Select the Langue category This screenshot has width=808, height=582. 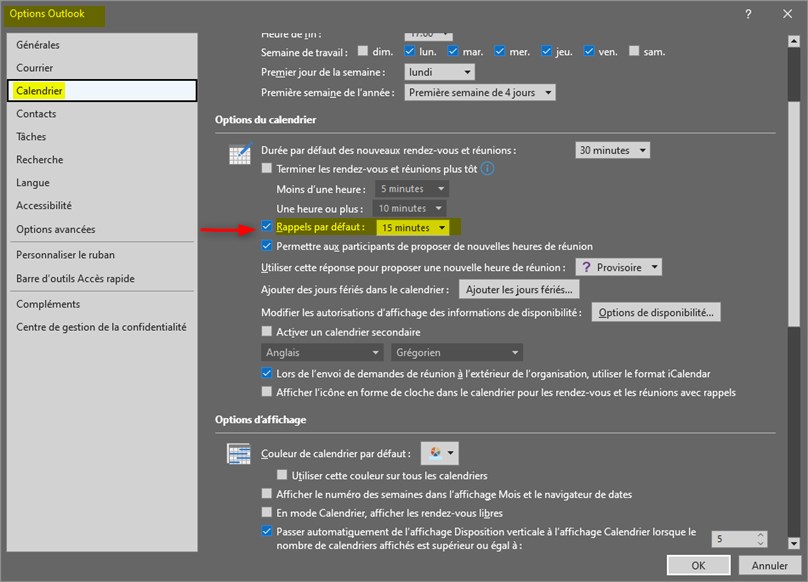(x=102, y=182)
